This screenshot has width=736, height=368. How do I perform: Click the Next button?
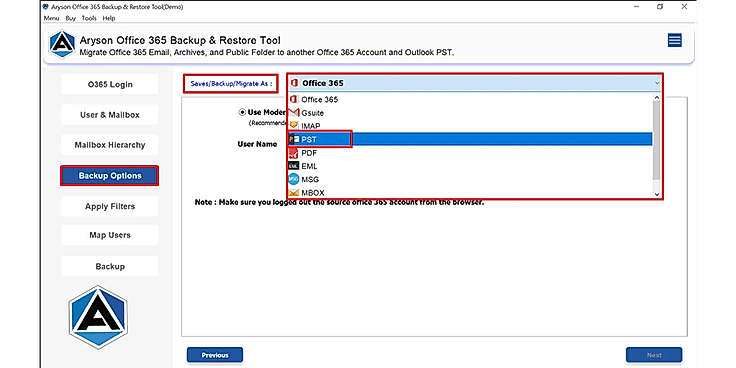point(654,355)
